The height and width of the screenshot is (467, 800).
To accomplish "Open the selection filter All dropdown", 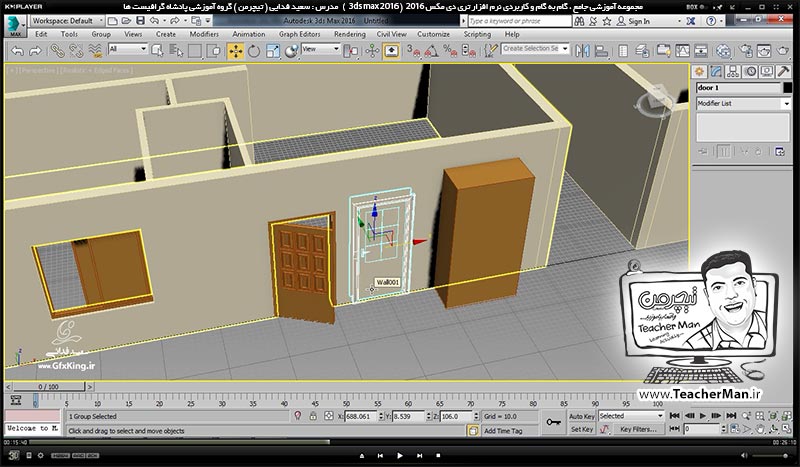I will click(x=128, y=49).
